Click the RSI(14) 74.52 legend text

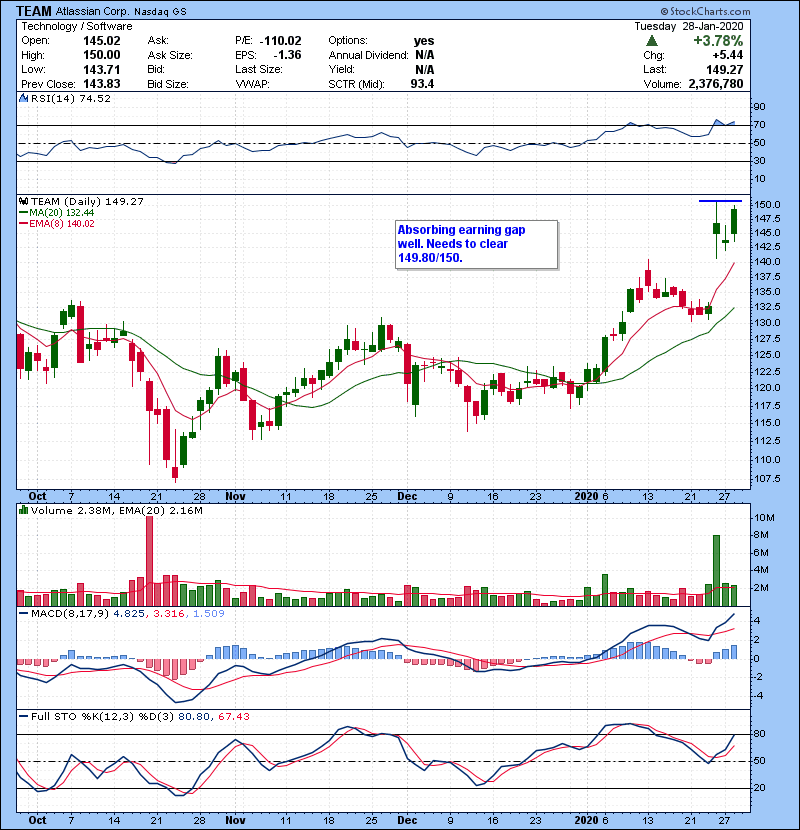click(71, 98)
